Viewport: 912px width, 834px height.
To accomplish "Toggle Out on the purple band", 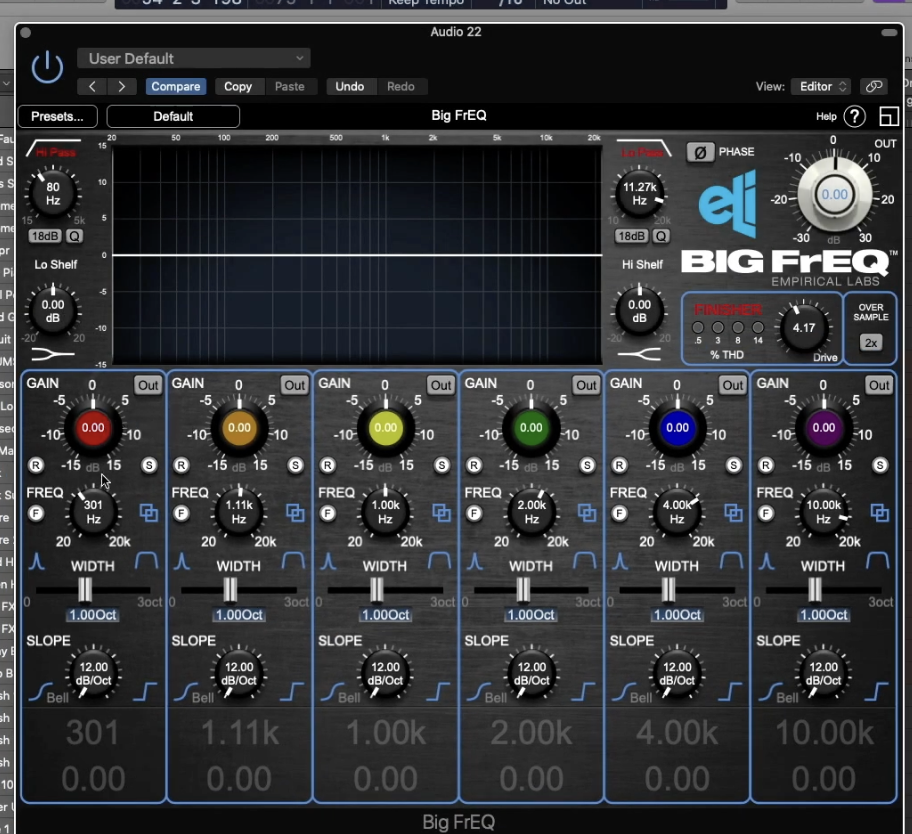I will click(x=879, y=385).
